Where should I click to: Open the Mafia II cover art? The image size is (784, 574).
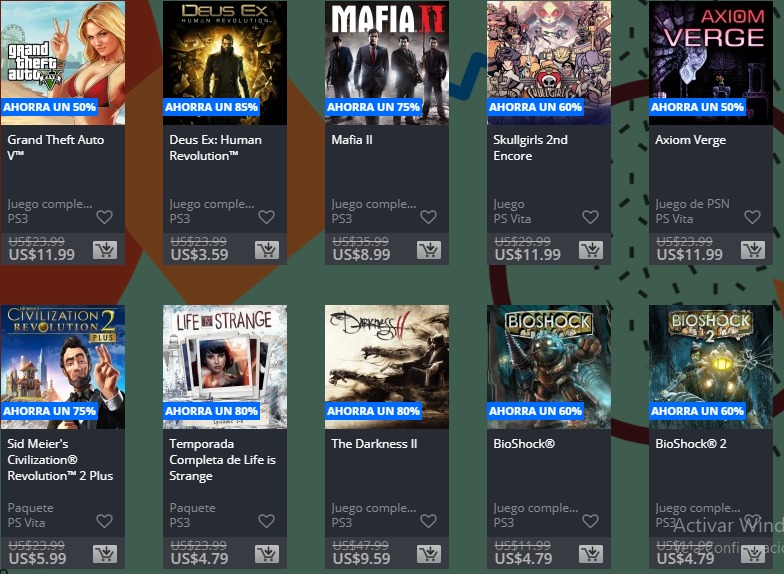[387, 62]
